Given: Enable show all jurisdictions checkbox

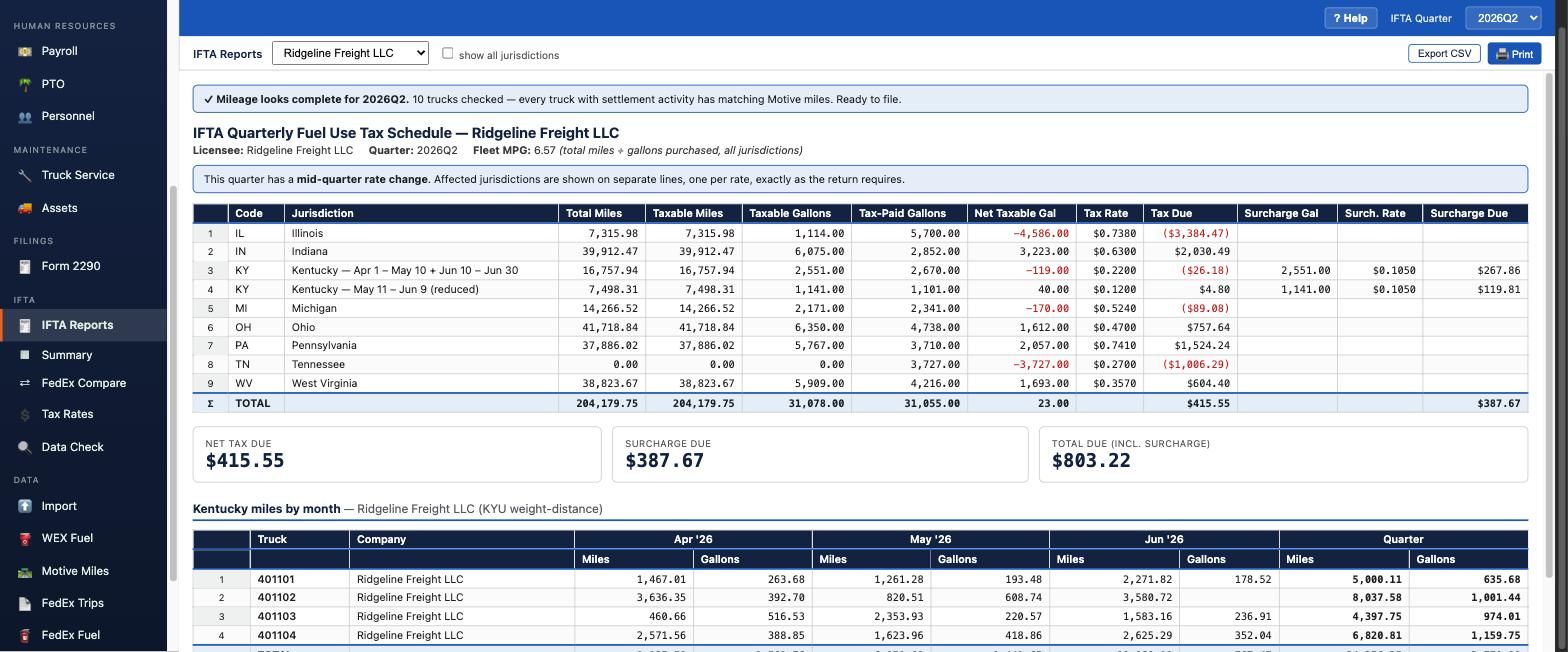Looking at the screenshot, I should coord(448,53).
